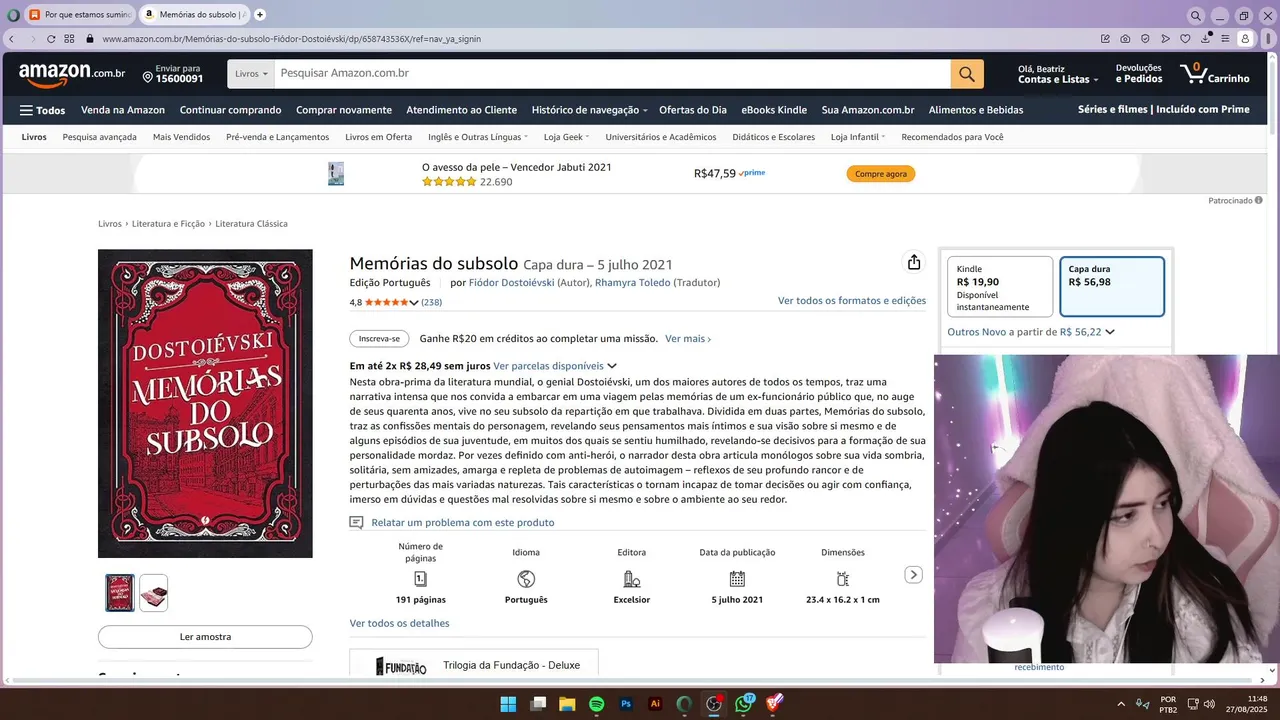
Task: Open Ofertas do Dia in the nav bar
Action: coord(693,110)
